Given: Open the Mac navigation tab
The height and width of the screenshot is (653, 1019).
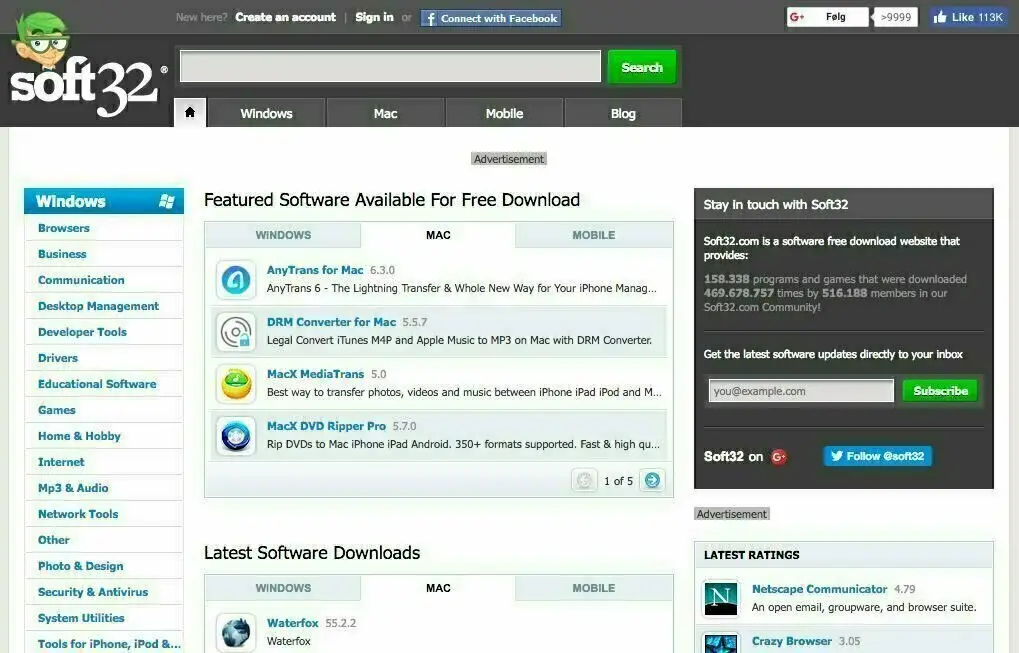Looking at the screenshot, I should click(x=385, y=113).
